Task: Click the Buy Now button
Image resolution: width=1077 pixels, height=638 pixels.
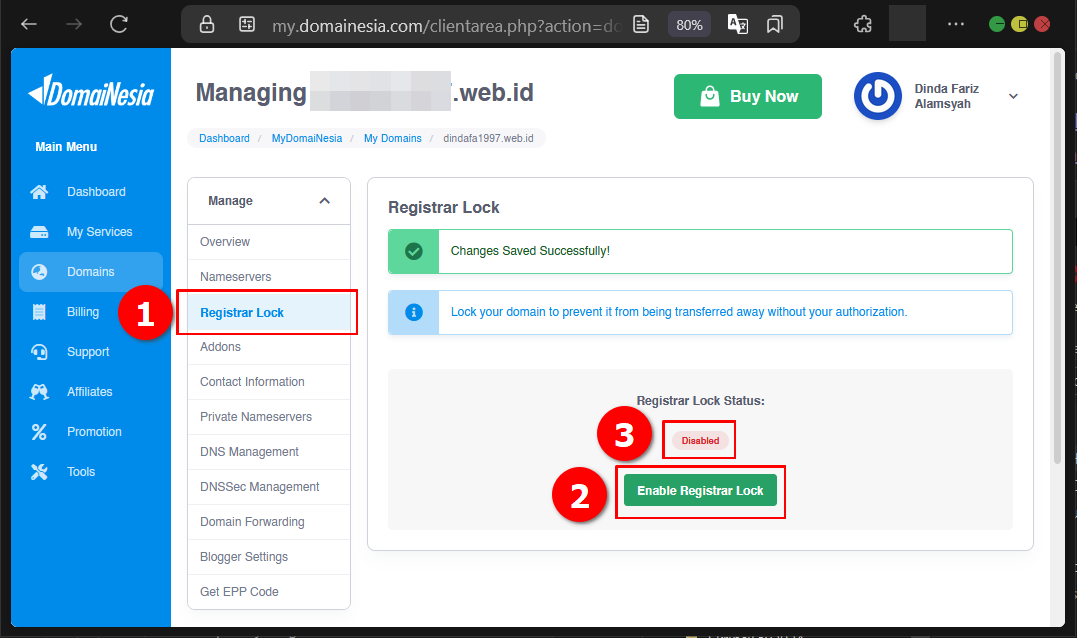Action: point(747,96)
